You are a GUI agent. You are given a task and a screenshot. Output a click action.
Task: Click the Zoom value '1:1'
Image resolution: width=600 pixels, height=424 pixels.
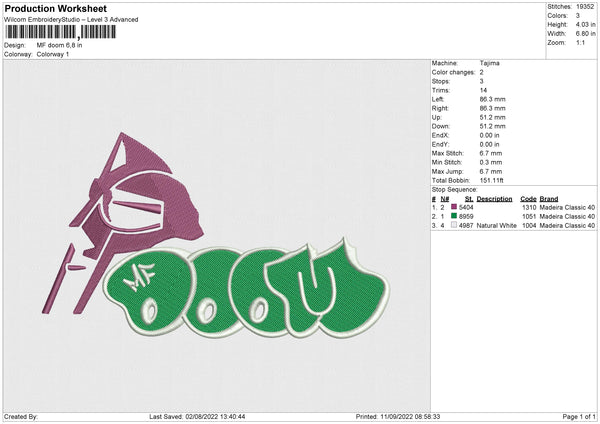pos(580,42)
